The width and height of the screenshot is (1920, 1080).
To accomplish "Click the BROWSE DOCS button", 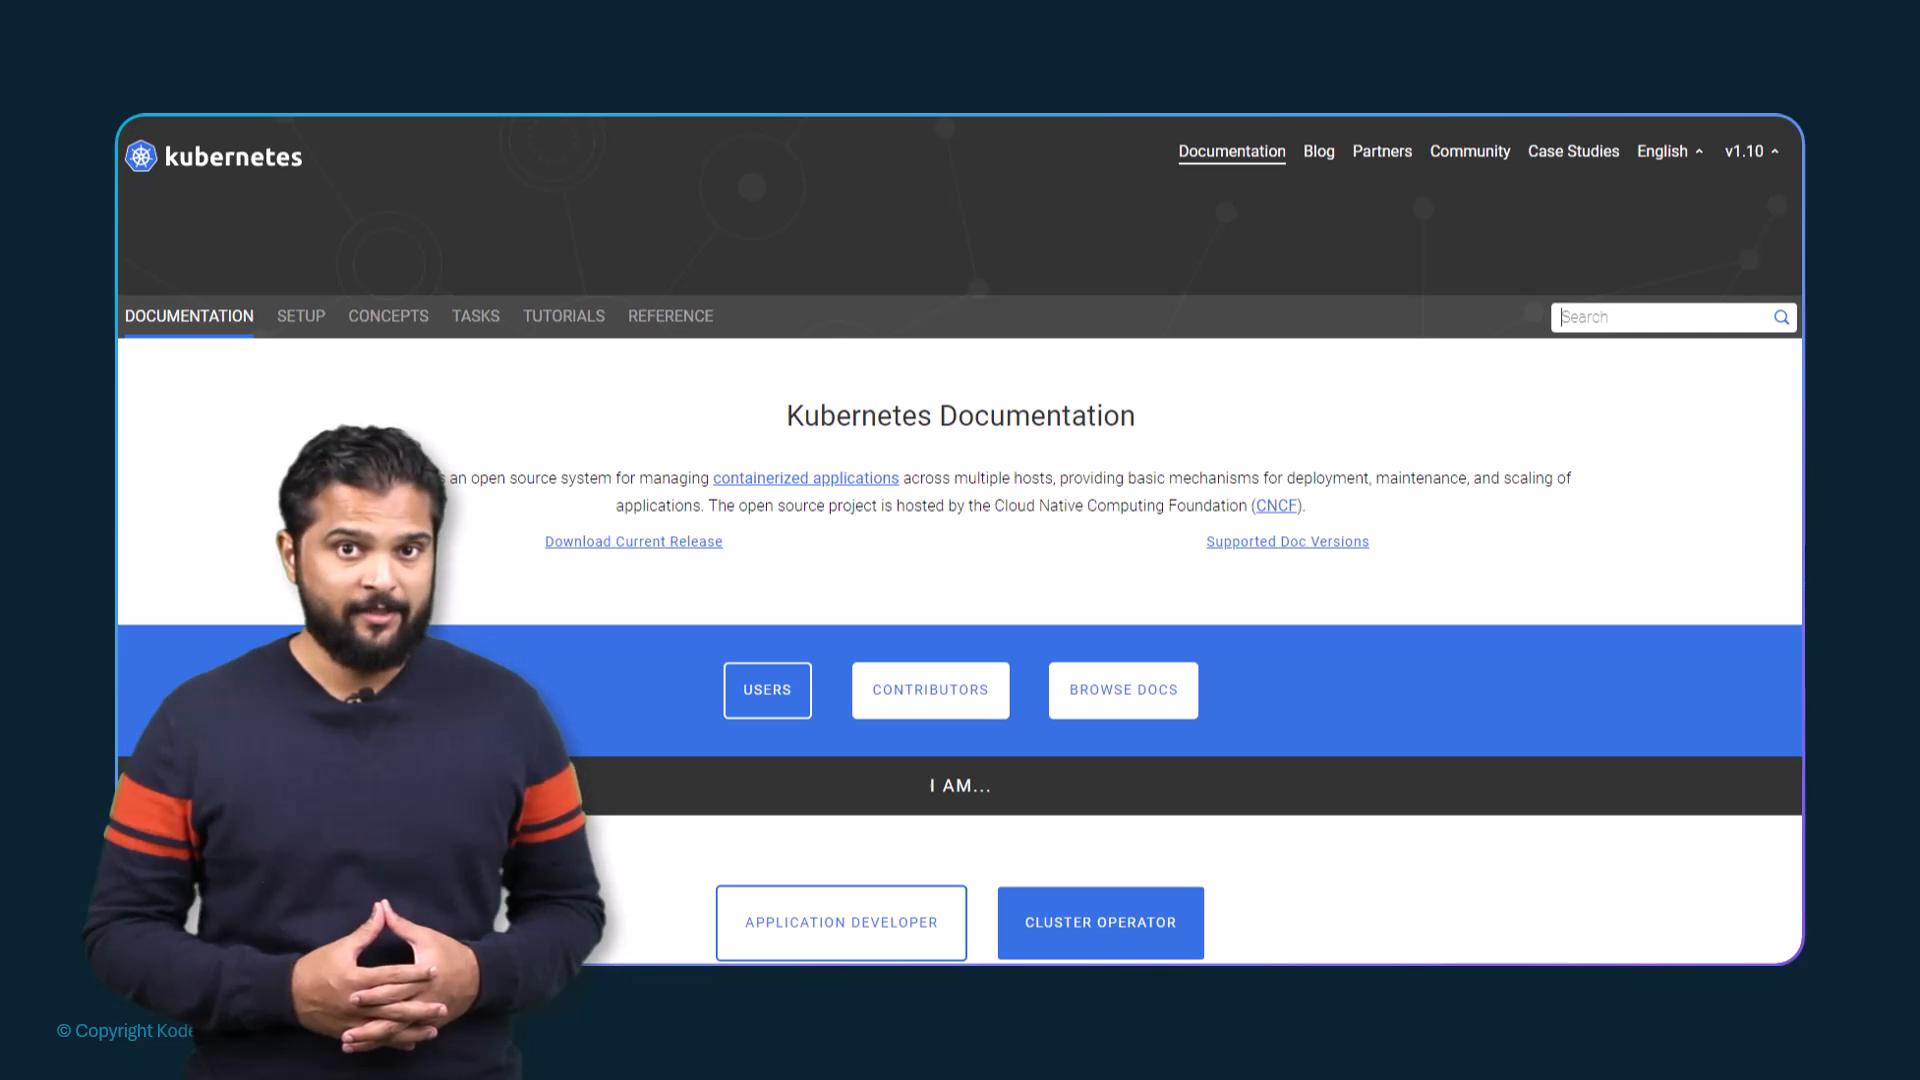I will coord(1123,690).
